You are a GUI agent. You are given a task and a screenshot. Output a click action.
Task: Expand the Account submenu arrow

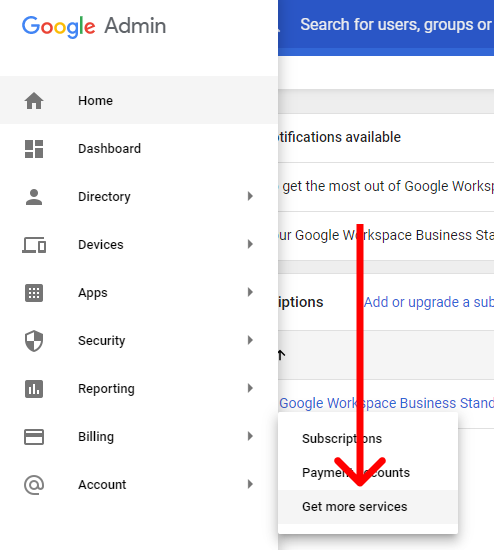[250, 484]
